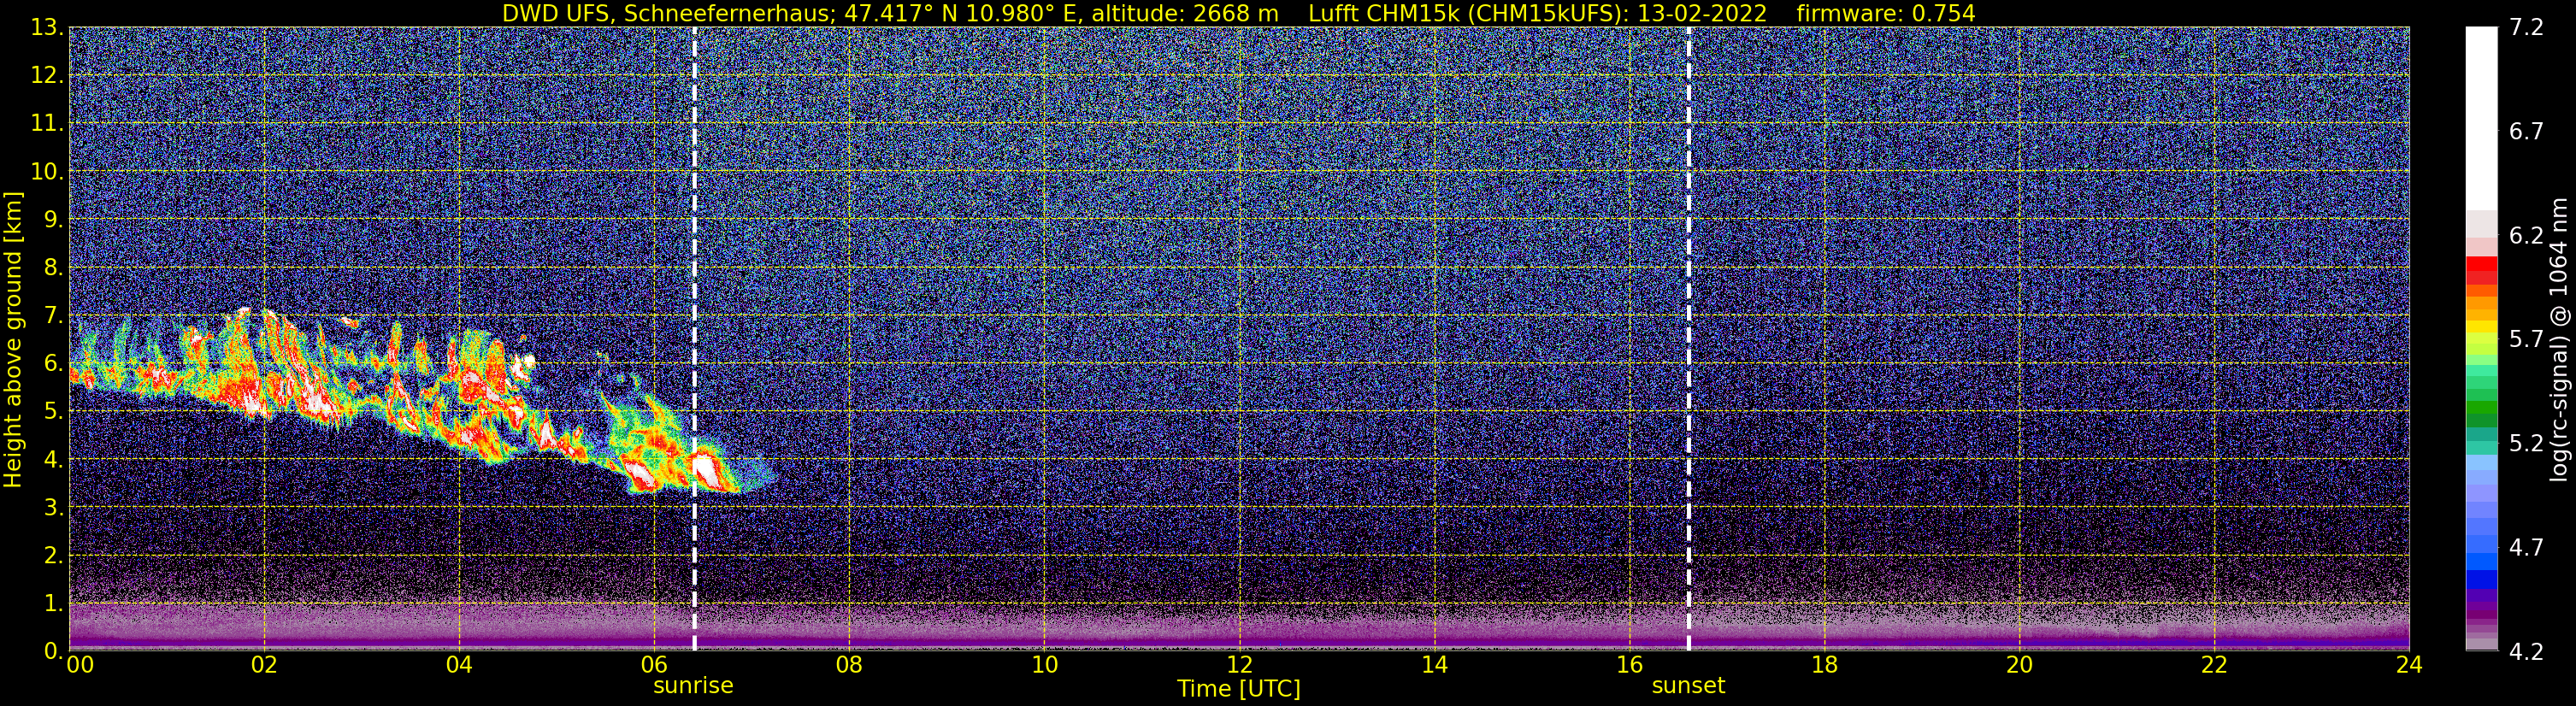Click the time axis tick 14
2576x706 pixels.
[x=1434, y=665]
